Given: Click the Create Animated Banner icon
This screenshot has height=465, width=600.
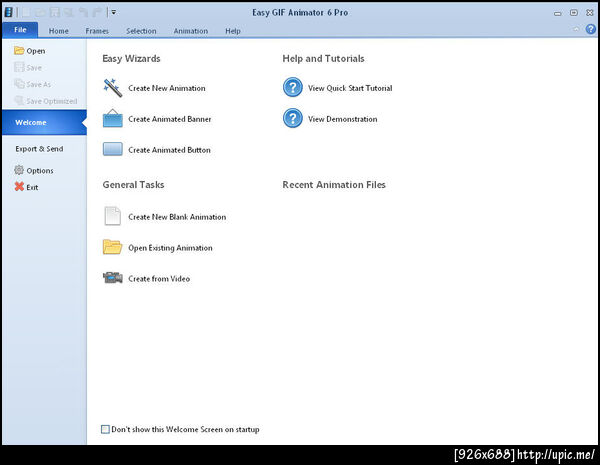Looking at the screenshot, I should pos(113,118).
